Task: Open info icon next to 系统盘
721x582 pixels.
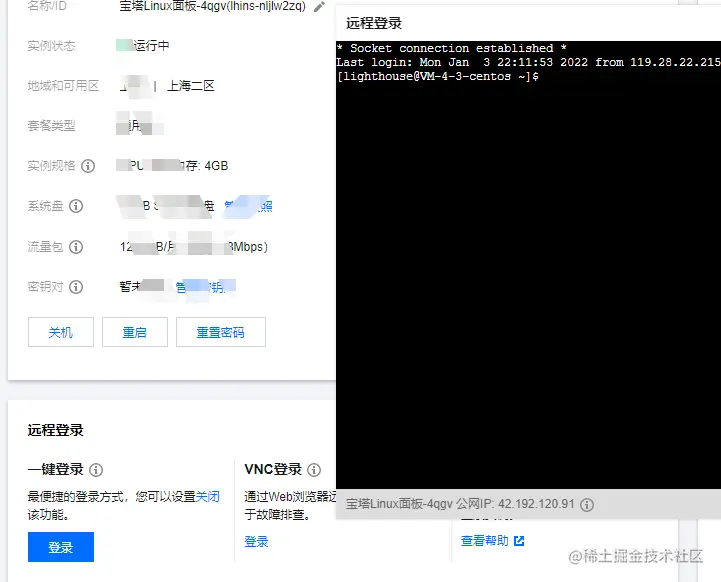Action: click(x=76, y=206)
